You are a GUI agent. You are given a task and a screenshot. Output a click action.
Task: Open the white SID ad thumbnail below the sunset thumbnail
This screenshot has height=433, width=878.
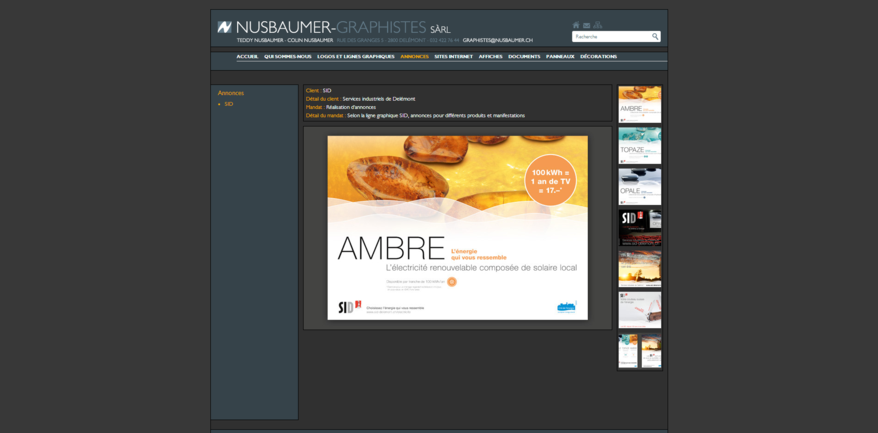pos(639,310)
